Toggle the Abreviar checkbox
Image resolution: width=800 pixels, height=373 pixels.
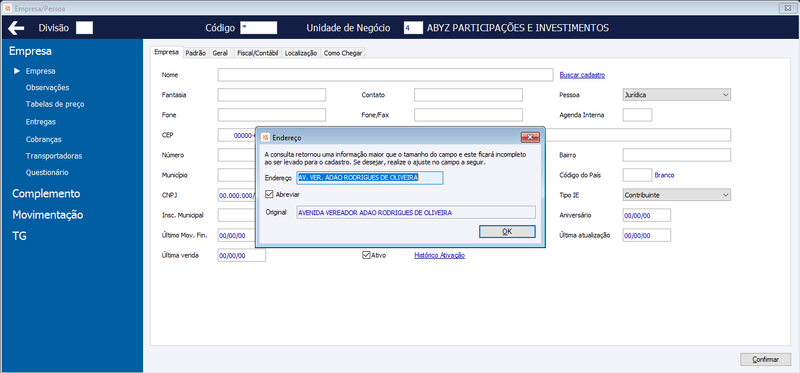269,194
